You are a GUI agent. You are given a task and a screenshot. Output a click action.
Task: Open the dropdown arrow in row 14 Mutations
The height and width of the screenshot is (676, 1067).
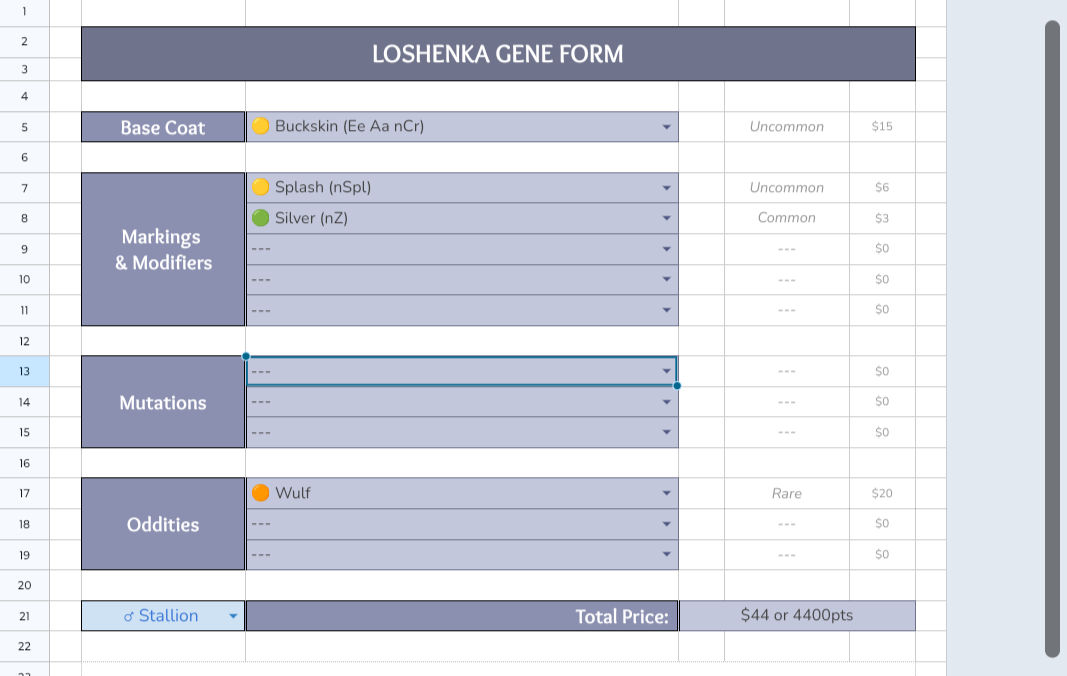[666, 402]
